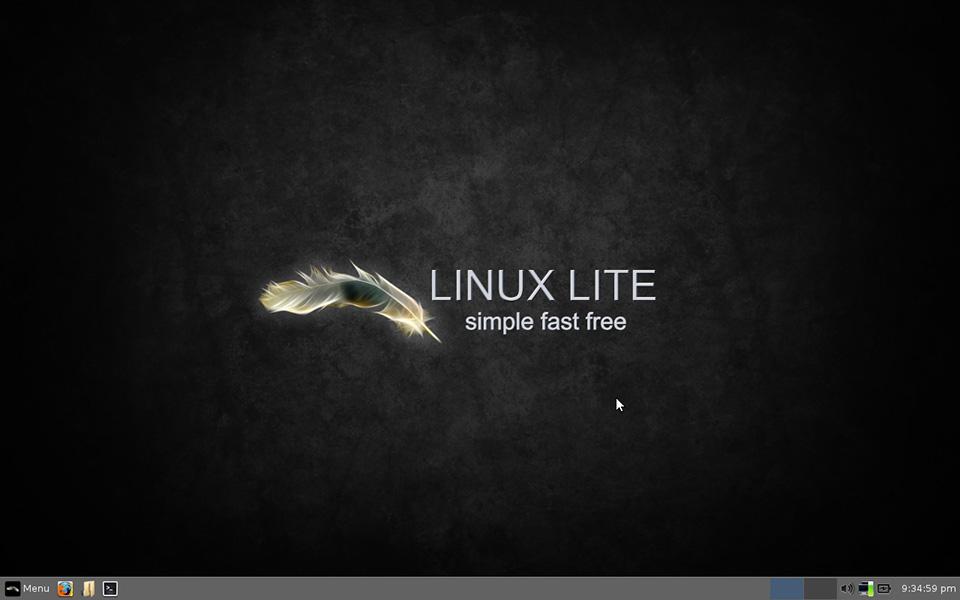Show network connection details from the tray
The width and height of the screenshot is (960, 600).
[x=866, y=588]
